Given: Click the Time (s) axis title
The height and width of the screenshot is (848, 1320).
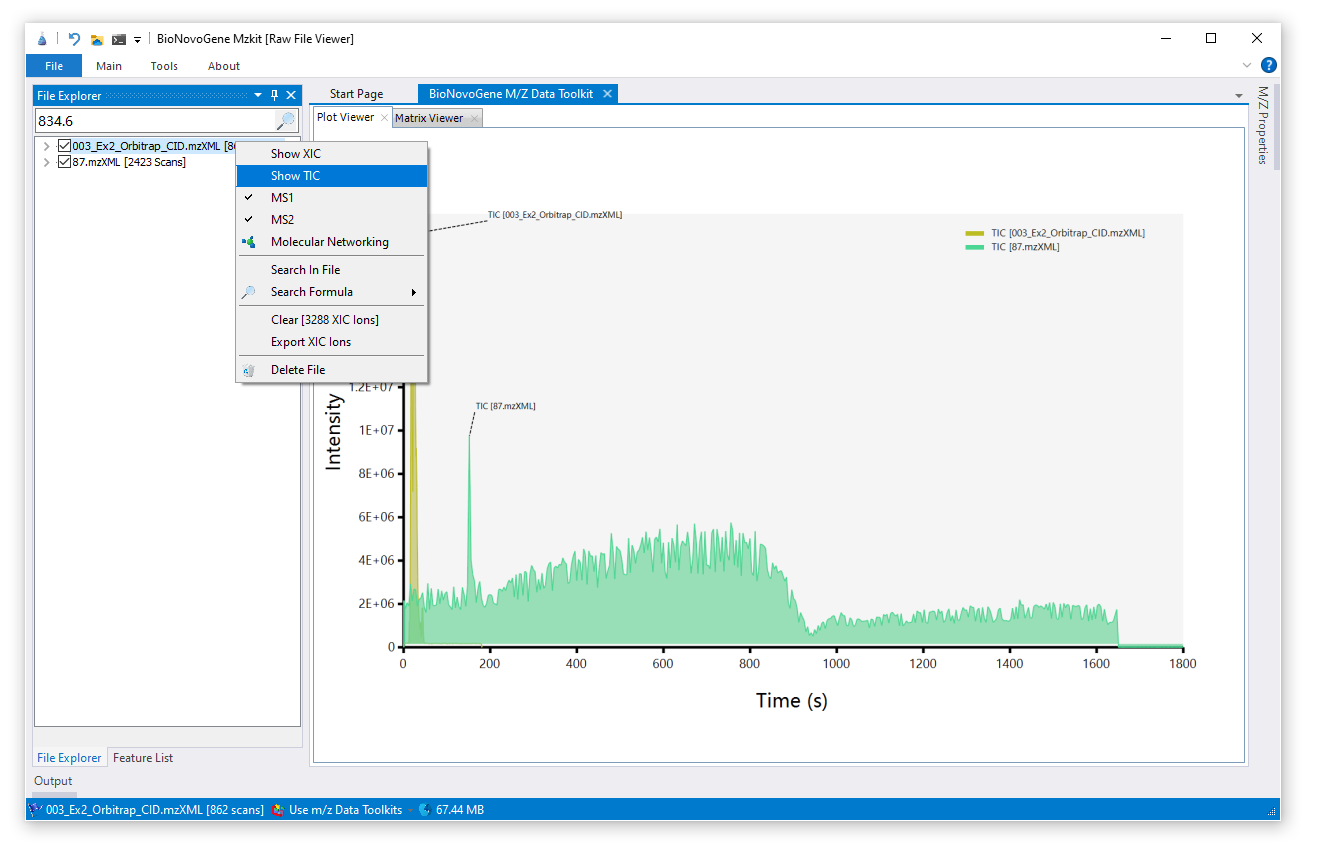Looking at the screenshot, I should [x=792, y=701].
